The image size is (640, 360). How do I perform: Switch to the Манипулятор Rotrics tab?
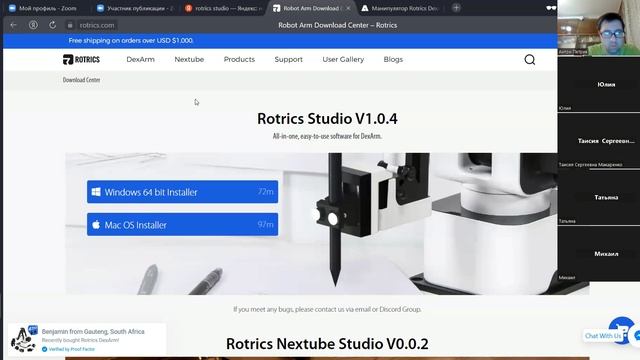point(400,8)
